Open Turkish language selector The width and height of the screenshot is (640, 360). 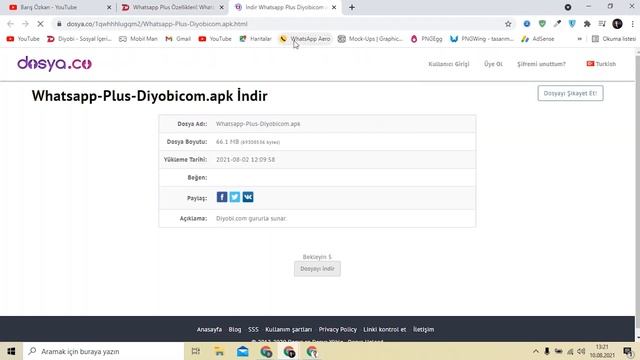click(x=601, y=64)
